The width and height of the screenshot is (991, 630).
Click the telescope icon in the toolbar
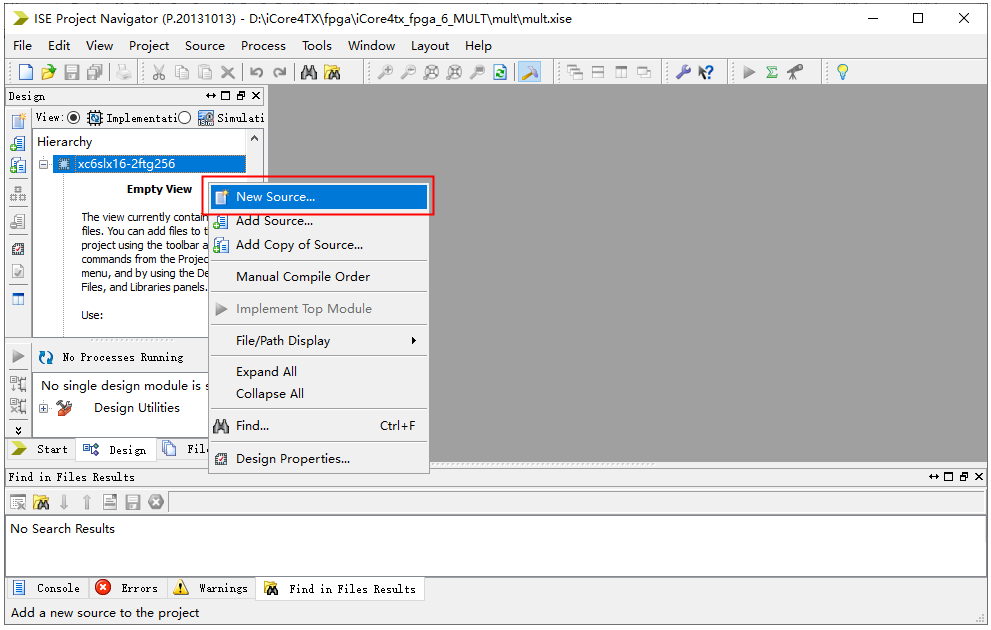point(795,72)
